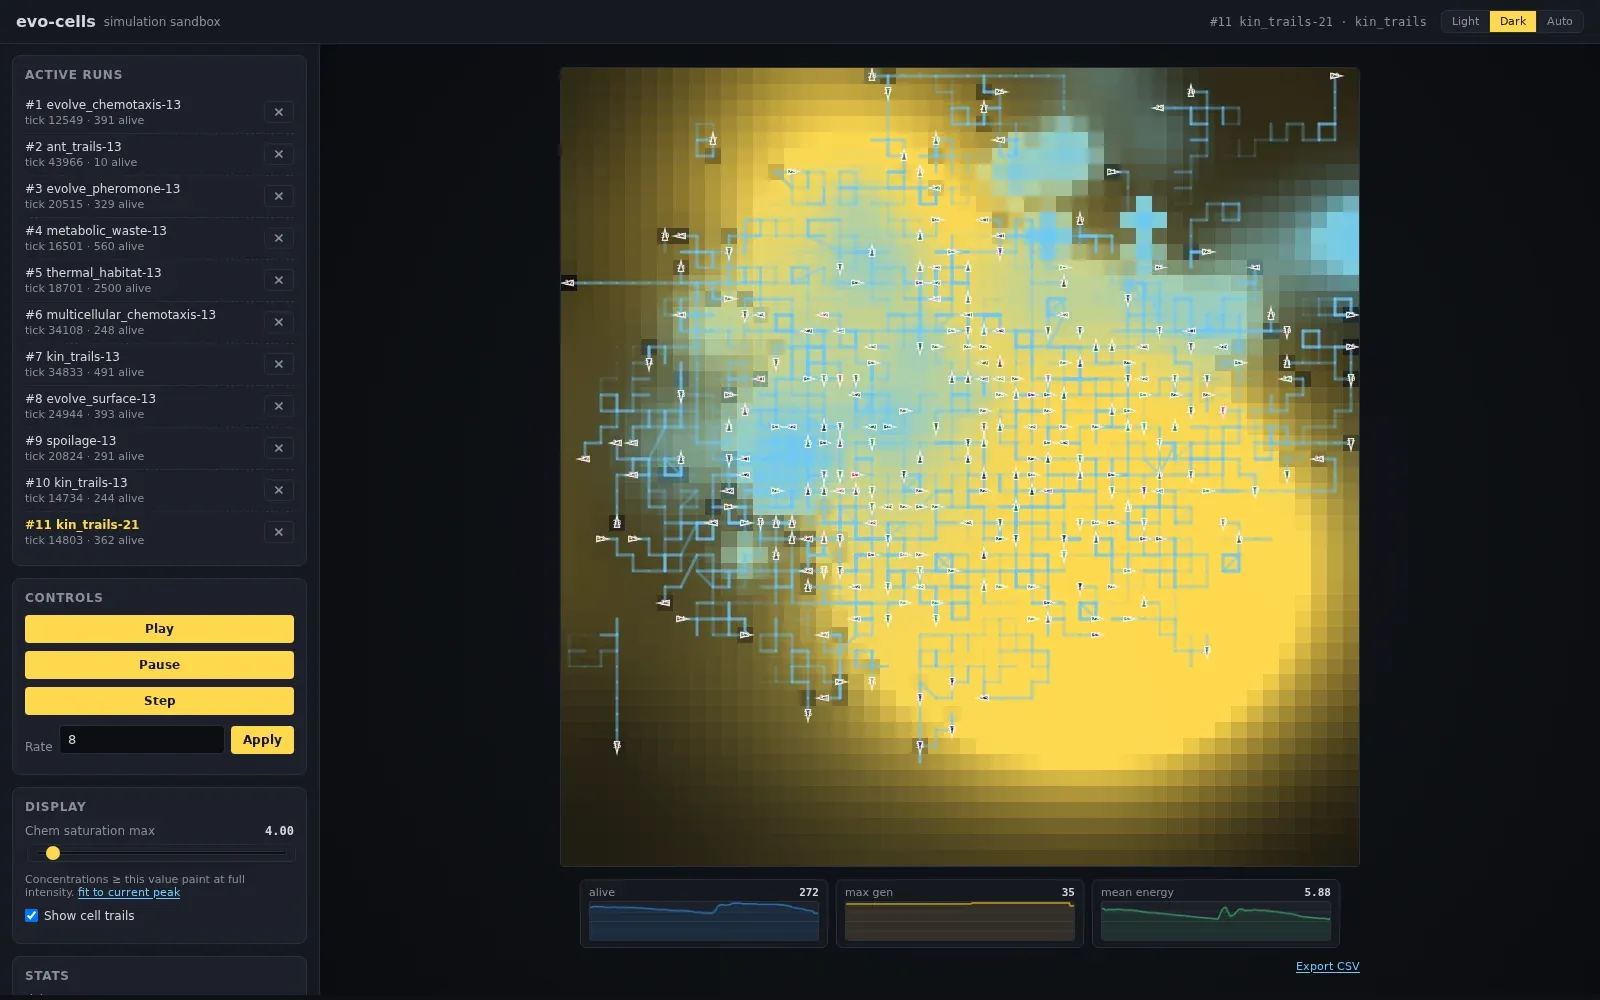Close run #9 spoilage-13
The height and width of the screenshot is (1000, 1600).
pos(279,448)
